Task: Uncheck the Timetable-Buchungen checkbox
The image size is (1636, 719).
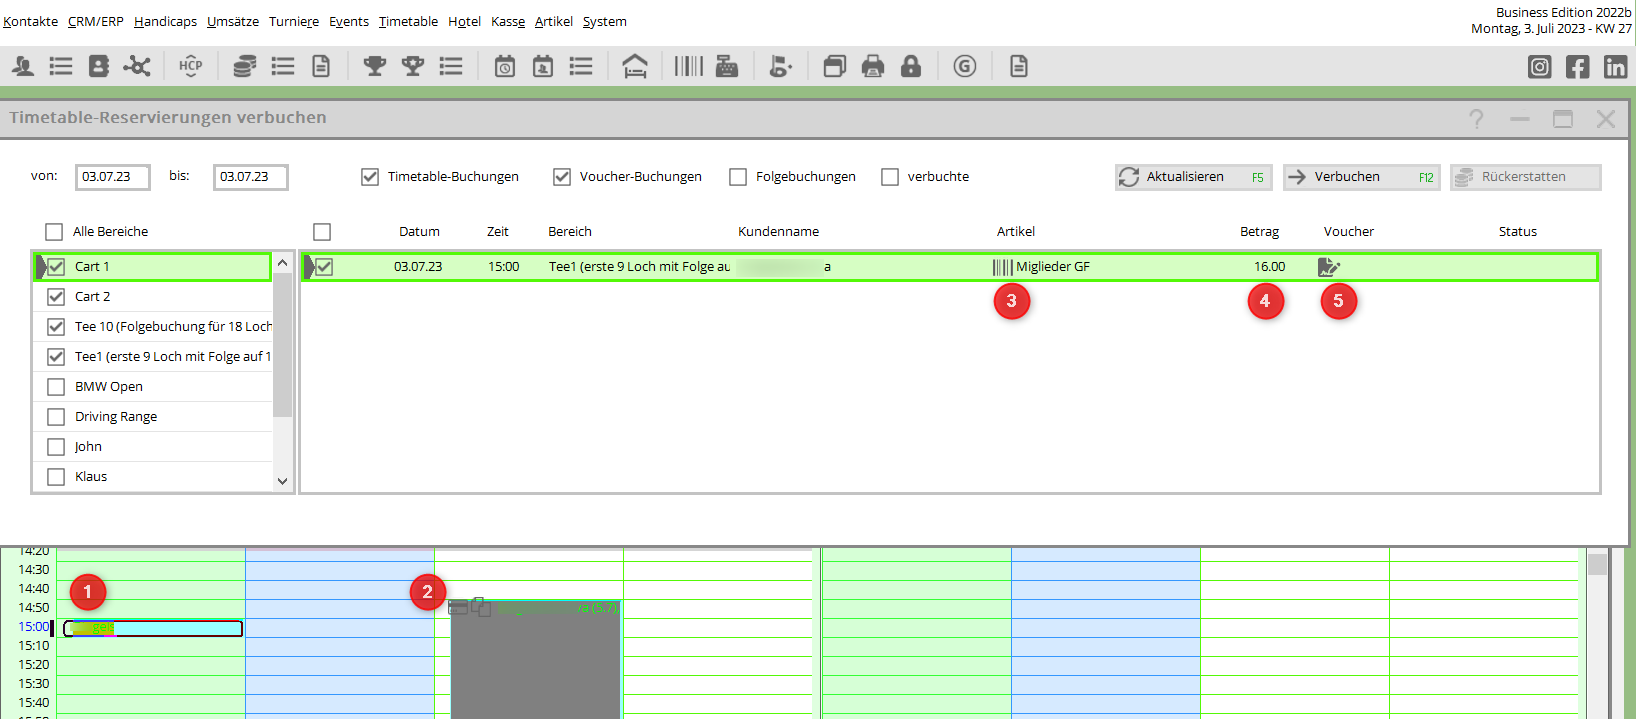Action: tap(370, 177)
